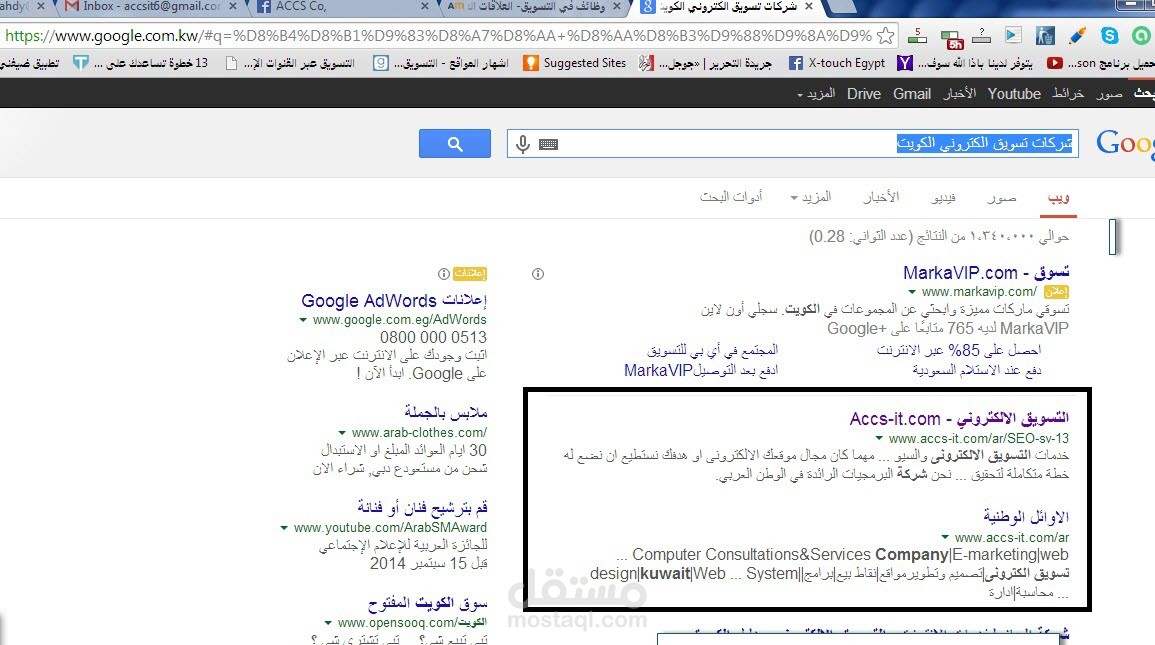
Task: Open the ملابس بالجملة ad link
Action: (x=446, y=412)
